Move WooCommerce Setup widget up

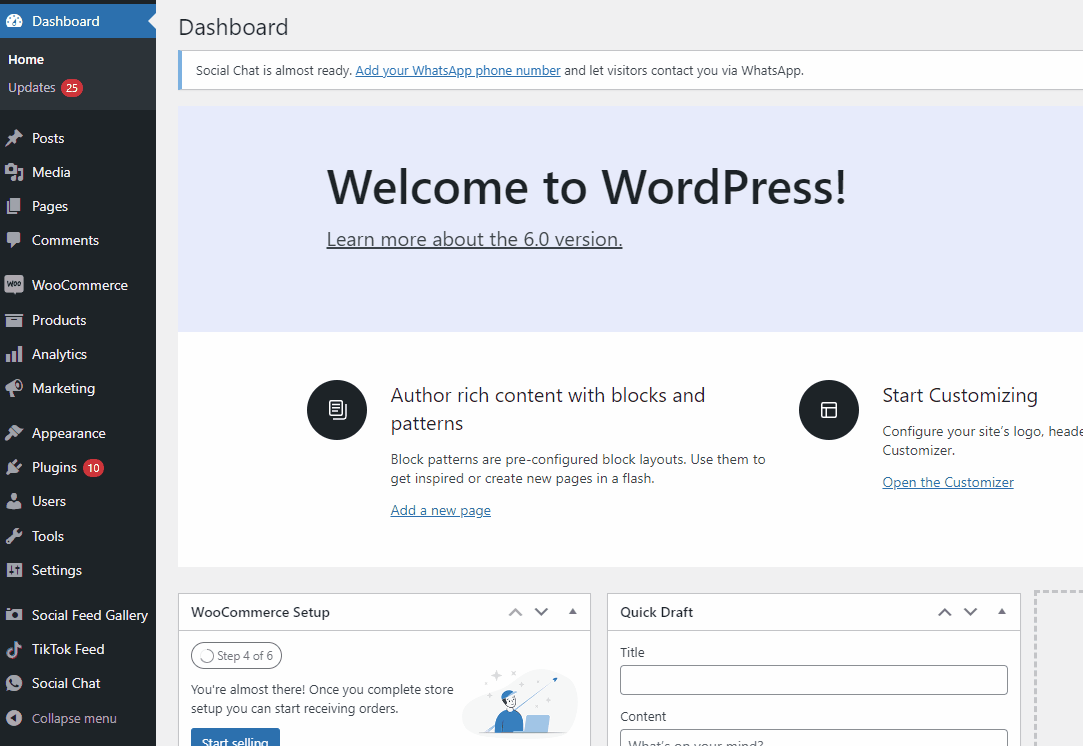(x=515, y=612)
